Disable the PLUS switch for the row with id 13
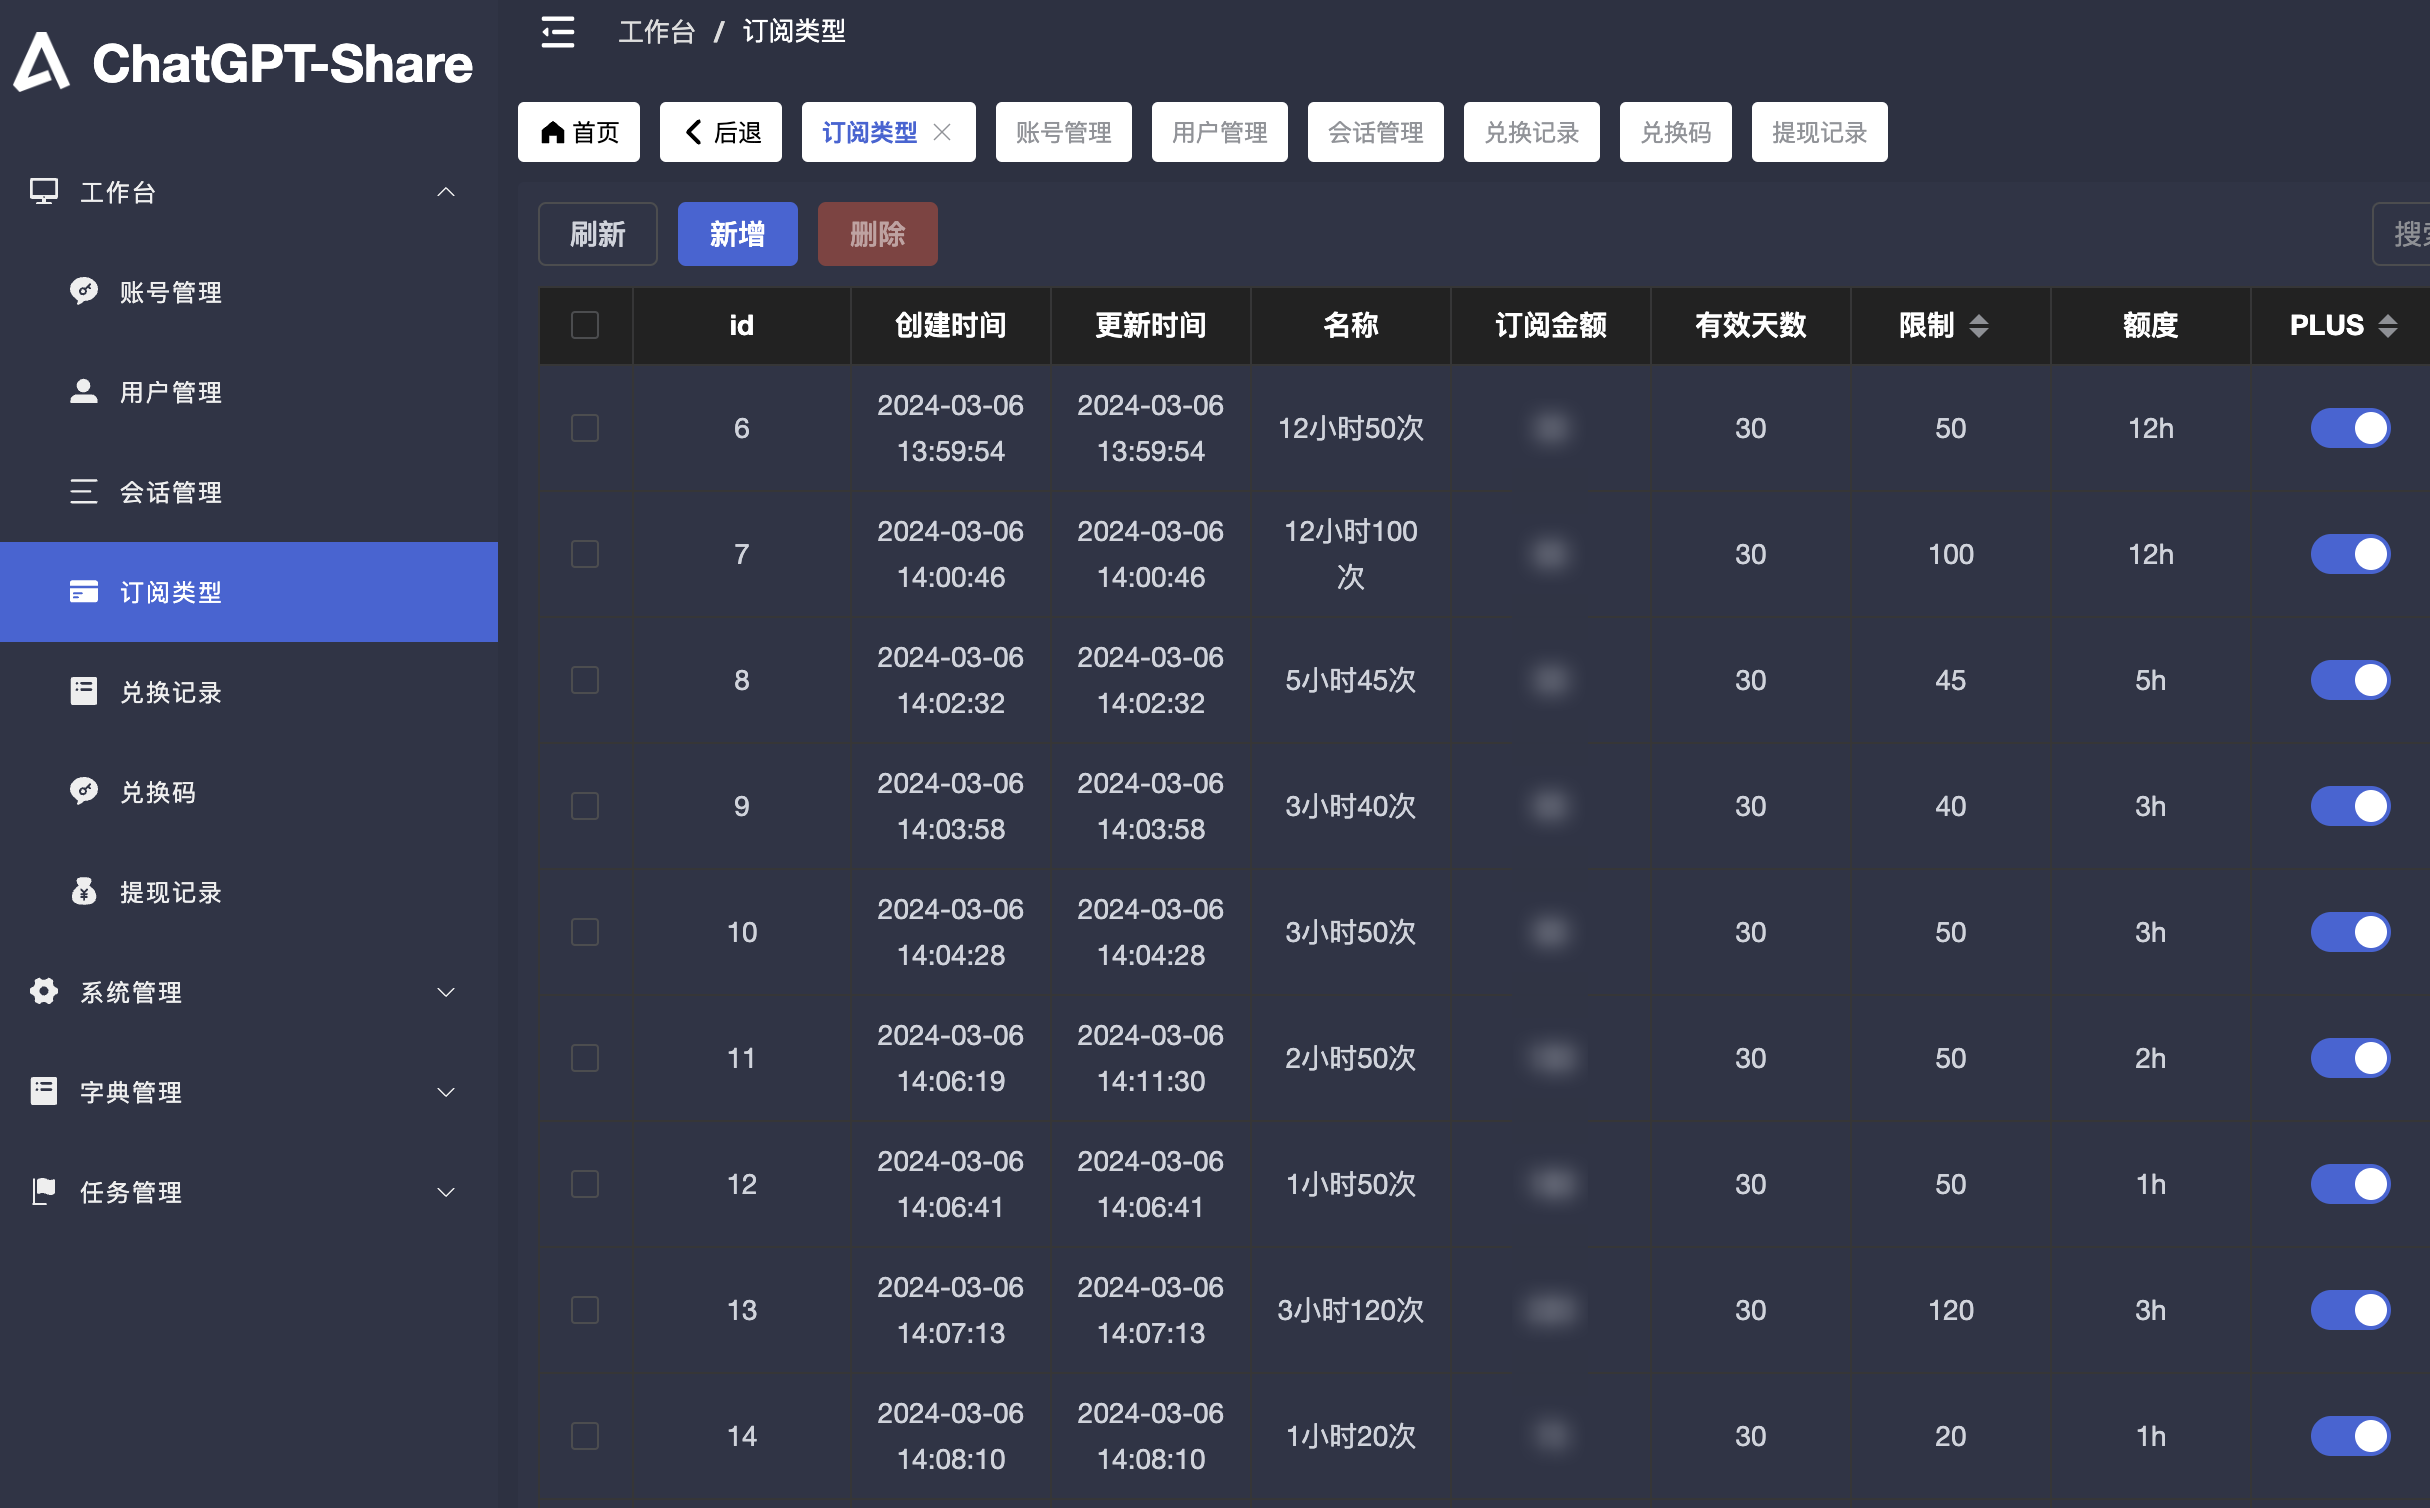The height and width of the screenshot is (1508, 2430). click(2350, 1310)
